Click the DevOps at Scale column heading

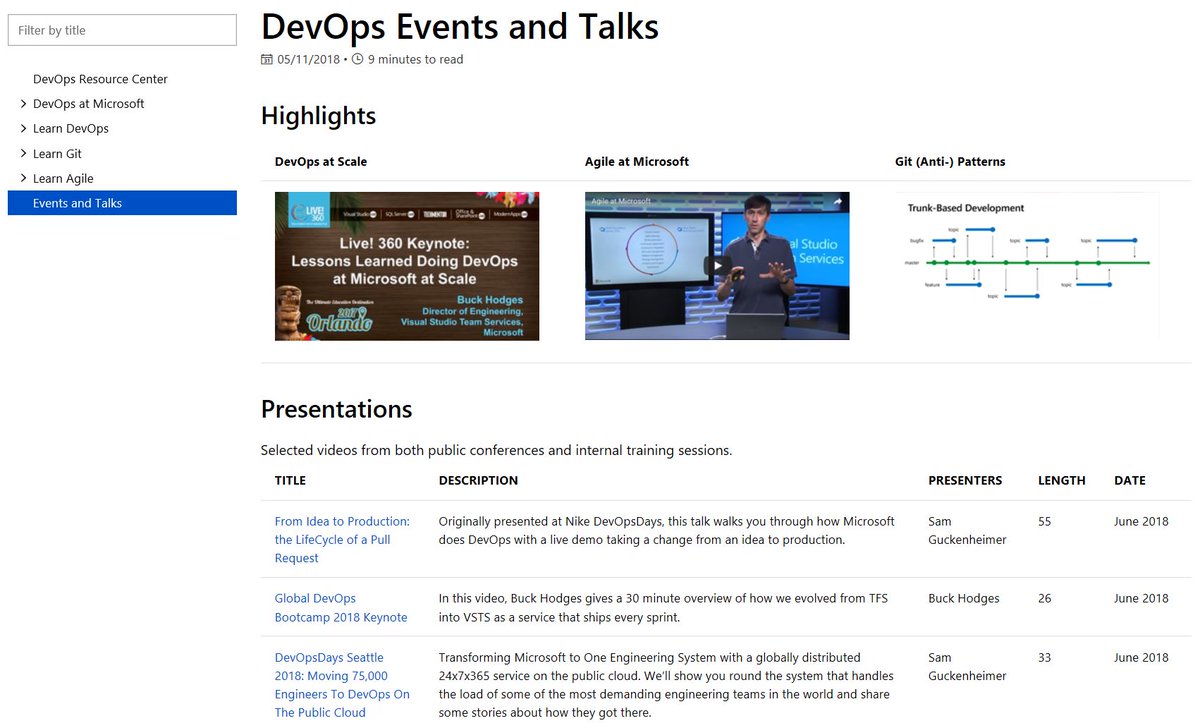pyautogui.click(x=321, y=161)
